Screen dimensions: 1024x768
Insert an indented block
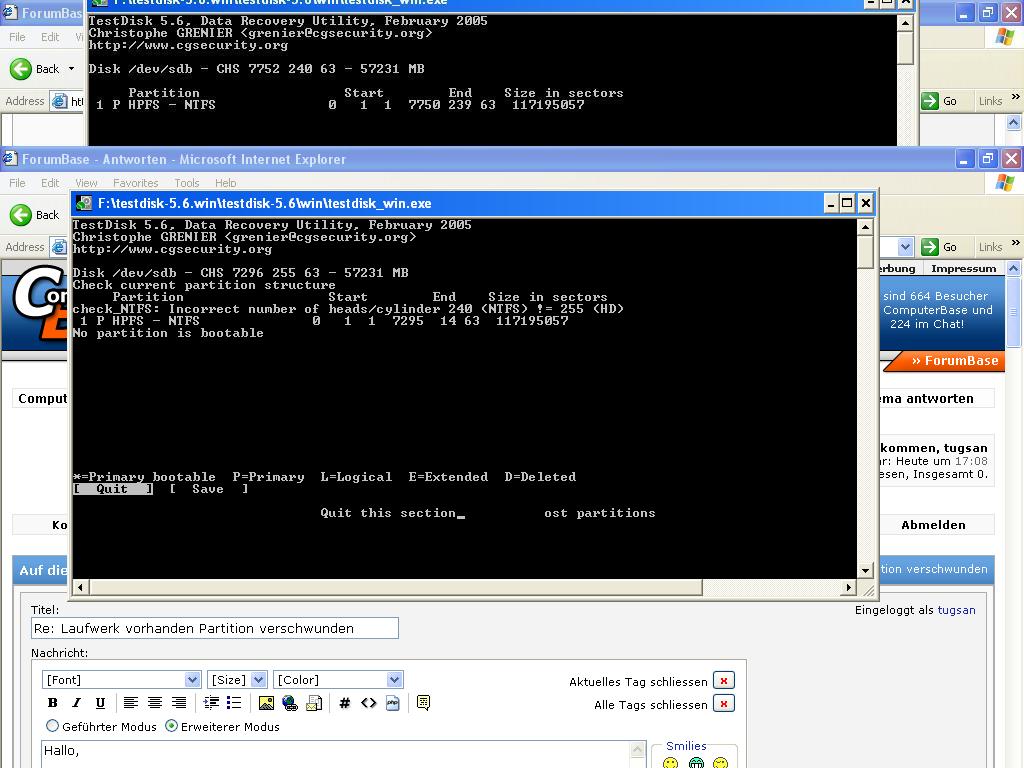point(211,703)
